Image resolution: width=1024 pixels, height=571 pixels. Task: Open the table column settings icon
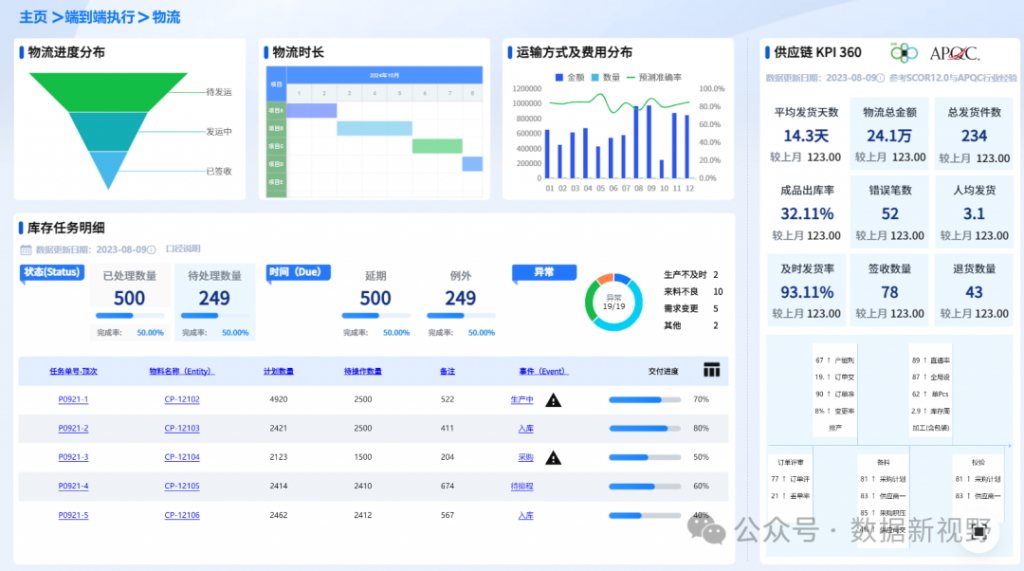(x=711, y=370)
